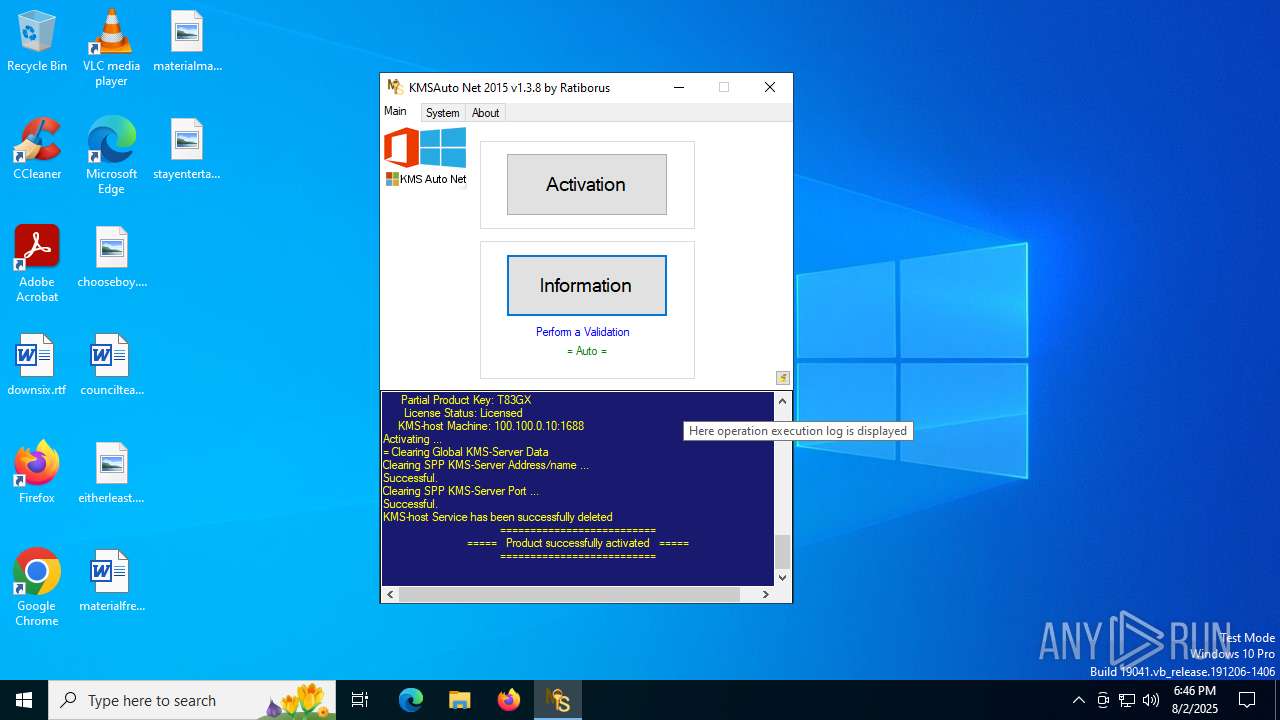Image resolution: width=1280 pixels, height=720 pixels.
Task: Select the Google Chrome desktop shortcut
Action: click(x=37, y=587)
